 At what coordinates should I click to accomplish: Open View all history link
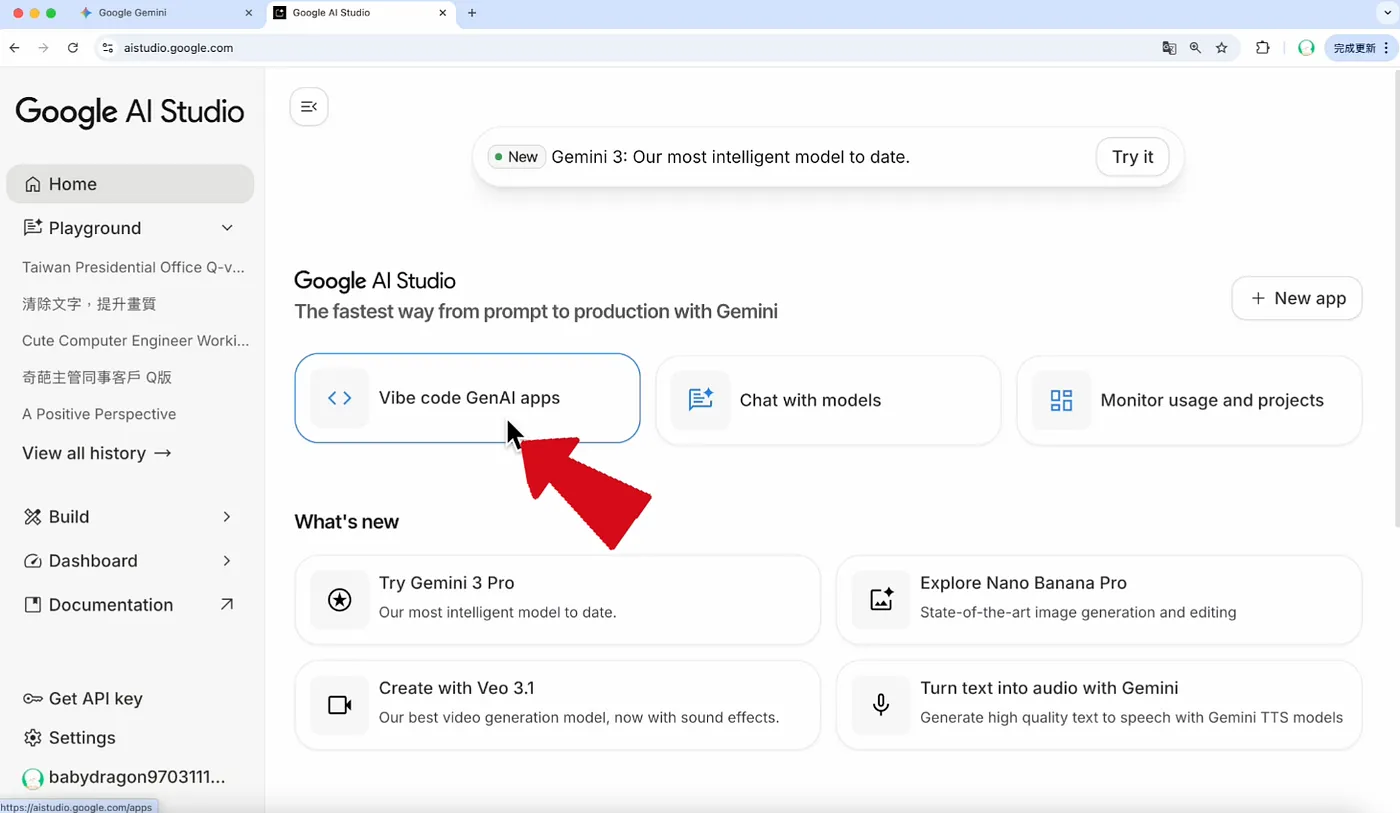pyautogui.click(x=97, y=453)
